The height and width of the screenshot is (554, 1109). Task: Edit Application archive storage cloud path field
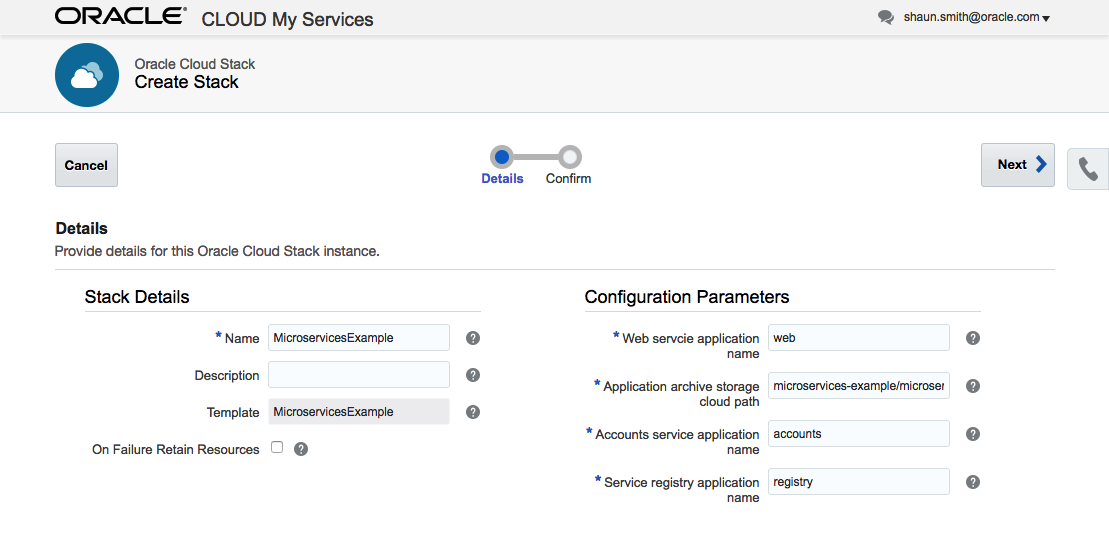[x=859, y=386]
